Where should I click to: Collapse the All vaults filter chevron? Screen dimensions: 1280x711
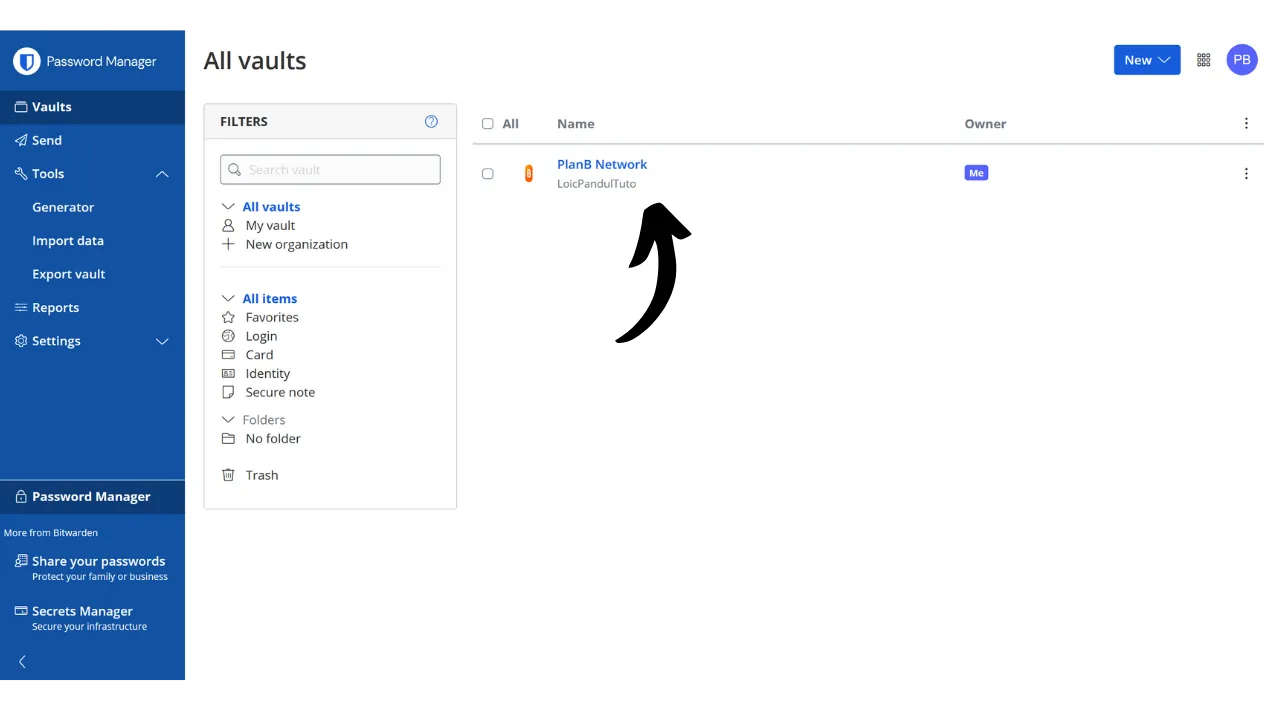pos(228,207)
